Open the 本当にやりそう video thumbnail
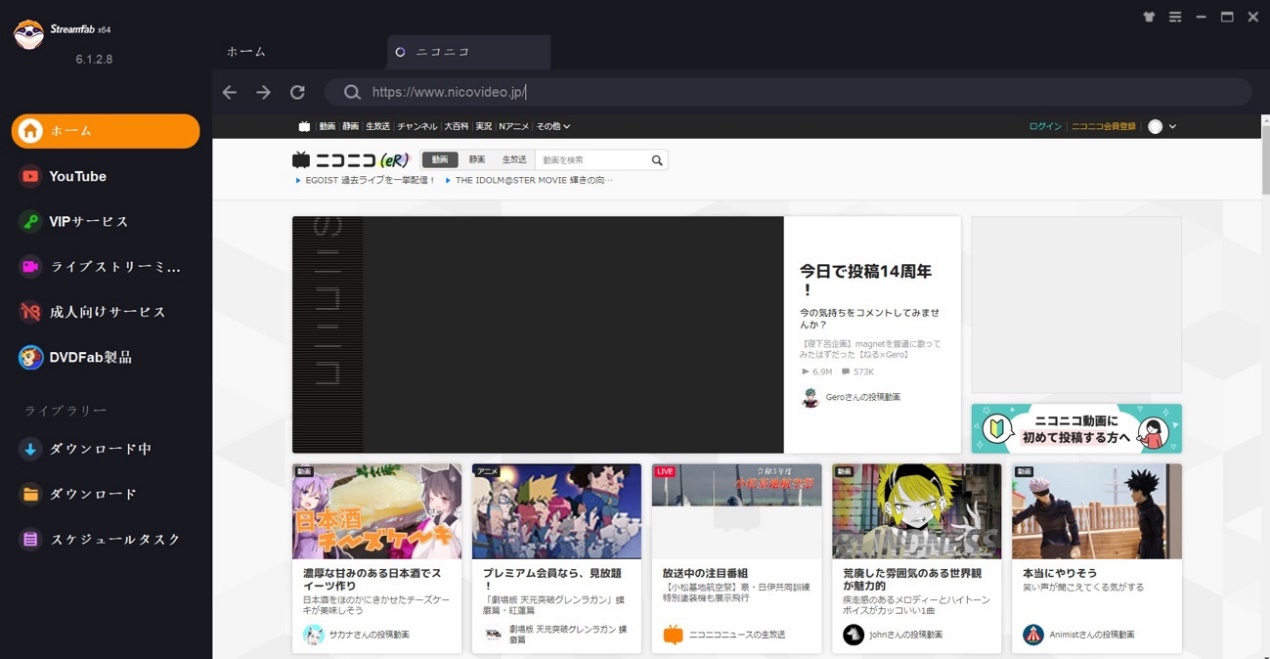This screenshot has width=1270, height=659. [x=1097, y=511]
